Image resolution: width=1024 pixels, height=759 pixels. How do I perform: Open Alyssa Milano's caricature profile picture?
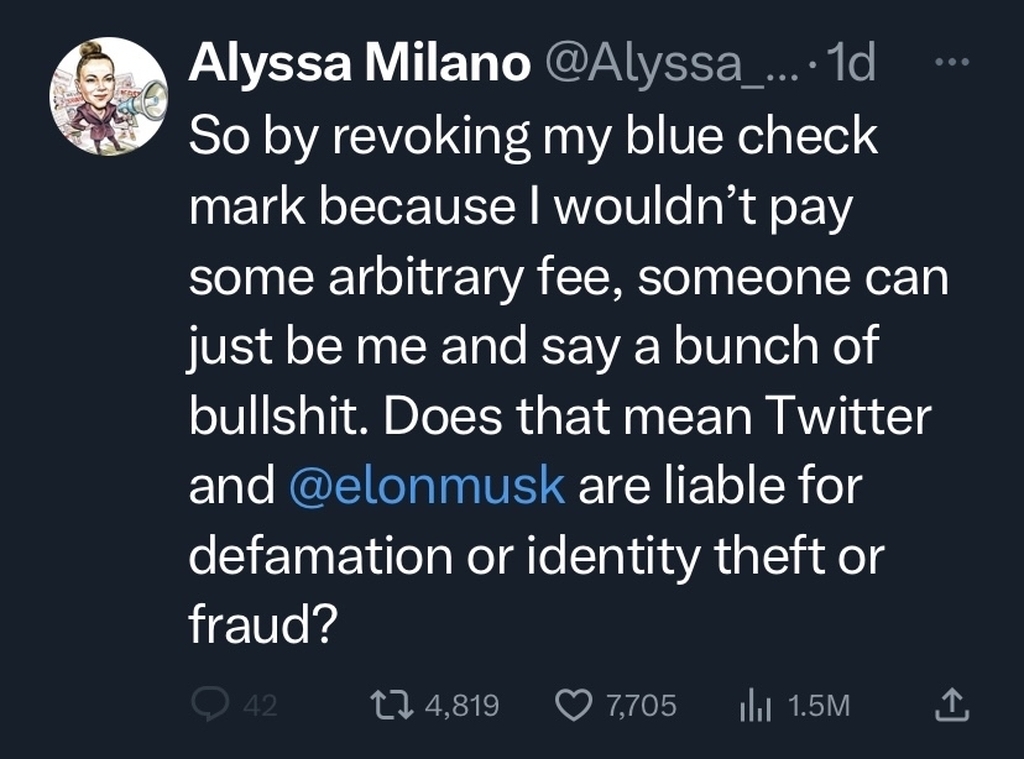click(x=109, y=97)
